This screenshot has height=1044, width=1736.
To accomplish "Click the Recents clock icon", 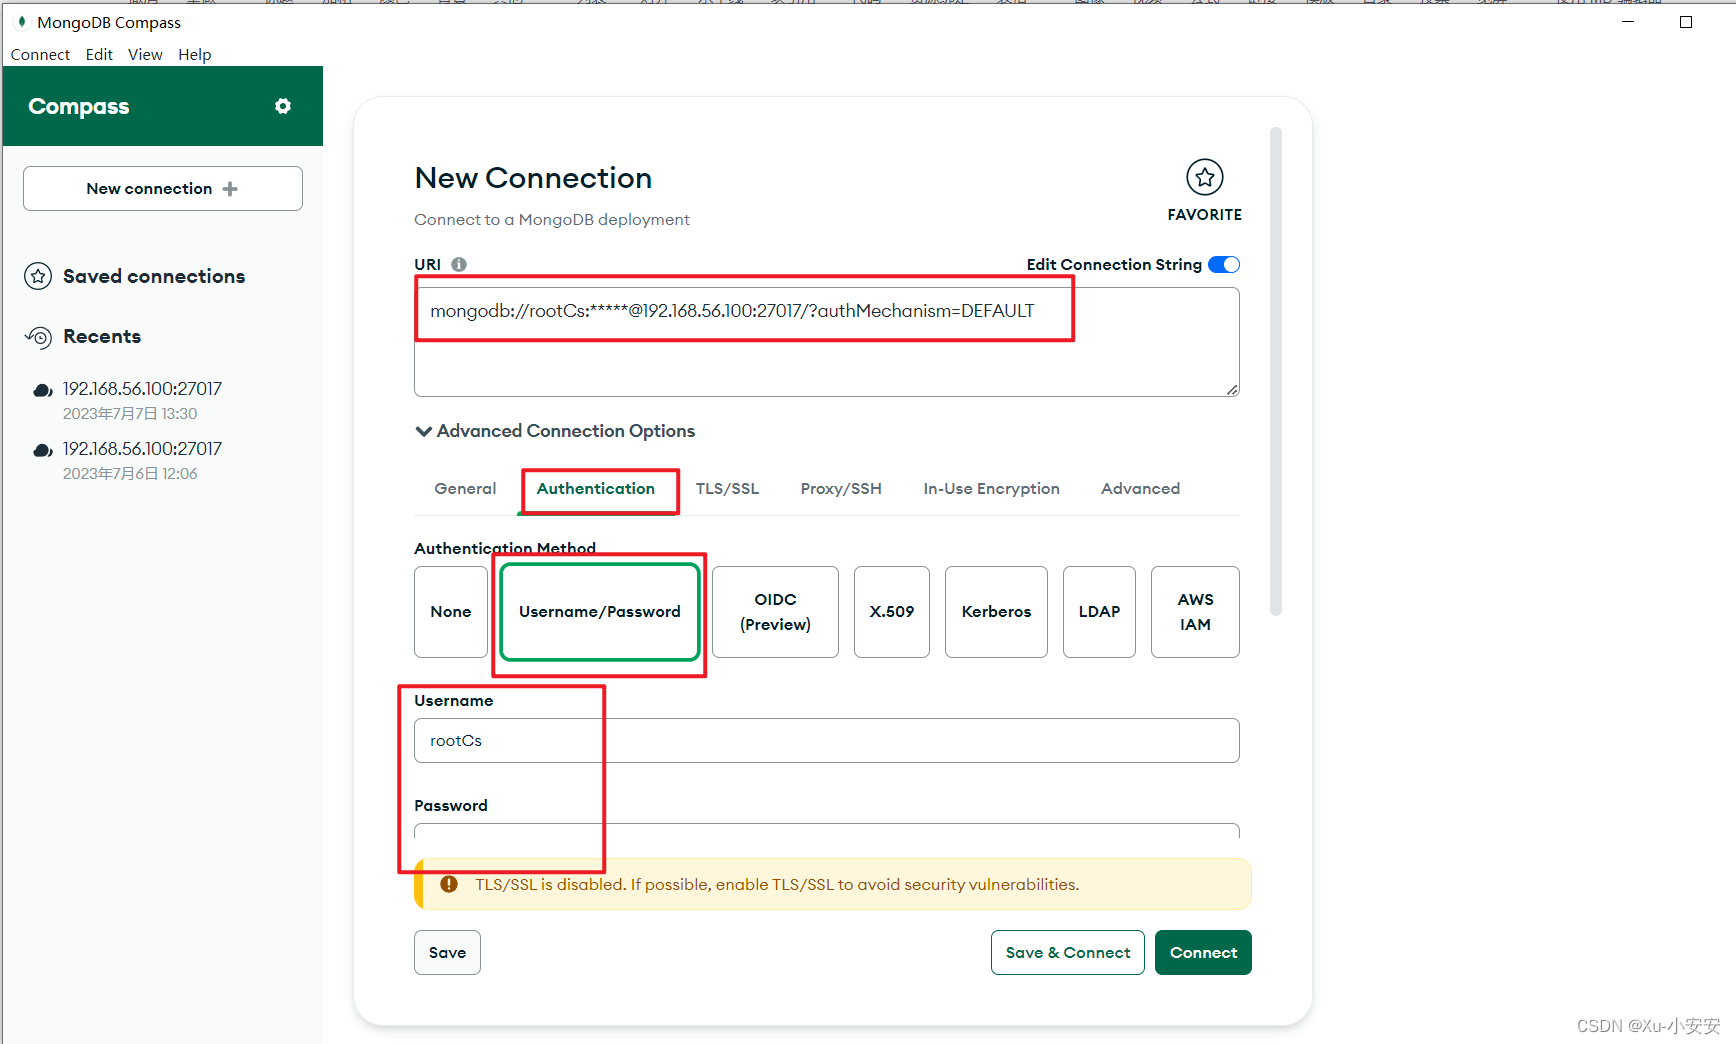I will pyautogui.click(x=38, y=338).
